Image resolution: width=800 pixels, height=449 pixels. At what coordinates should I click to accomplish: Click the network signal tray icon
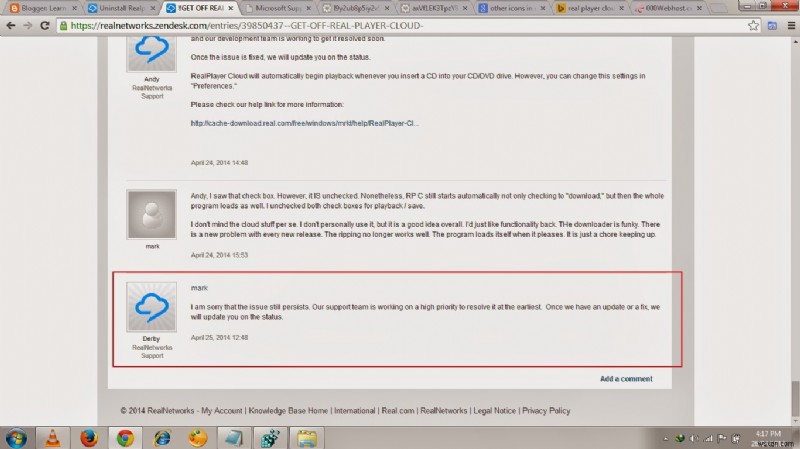[x=708, y=438]
